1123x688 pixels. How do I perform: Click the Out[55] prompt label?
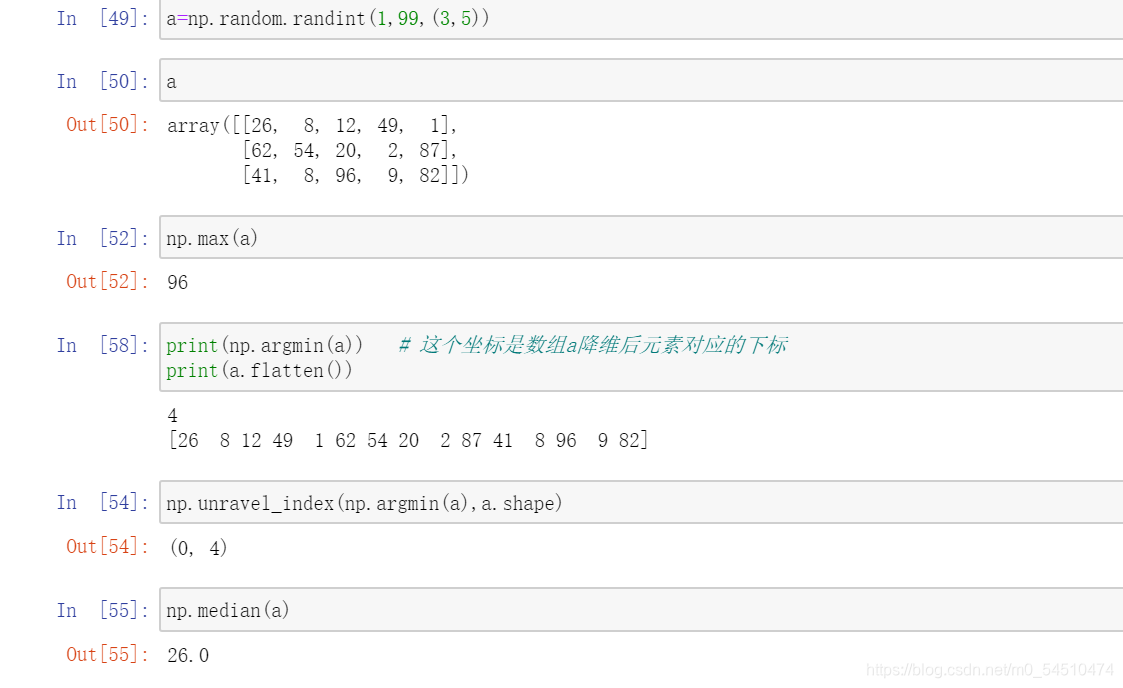tap(107, 654)
